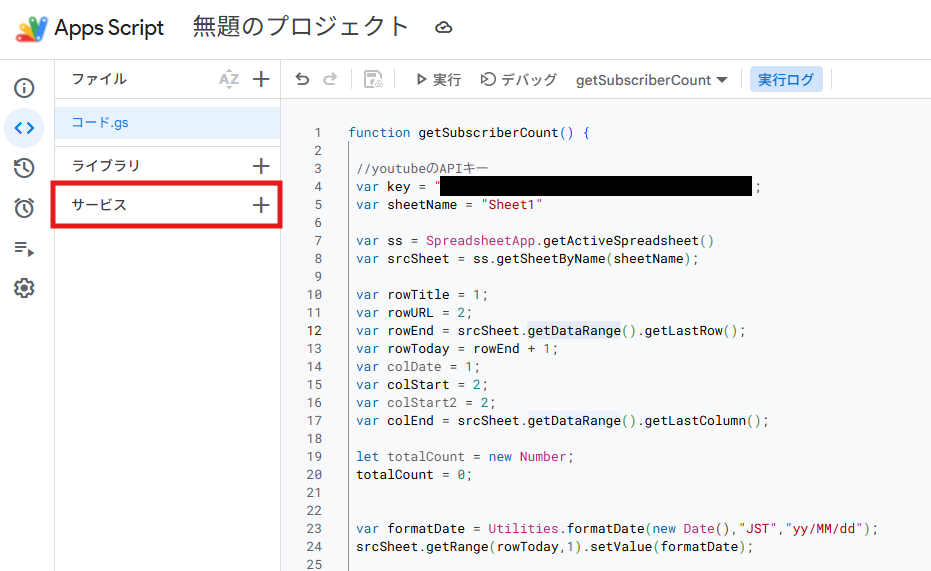Open the project Overview info icon
This screenshot has width=931, height=571.
point(24,88)
